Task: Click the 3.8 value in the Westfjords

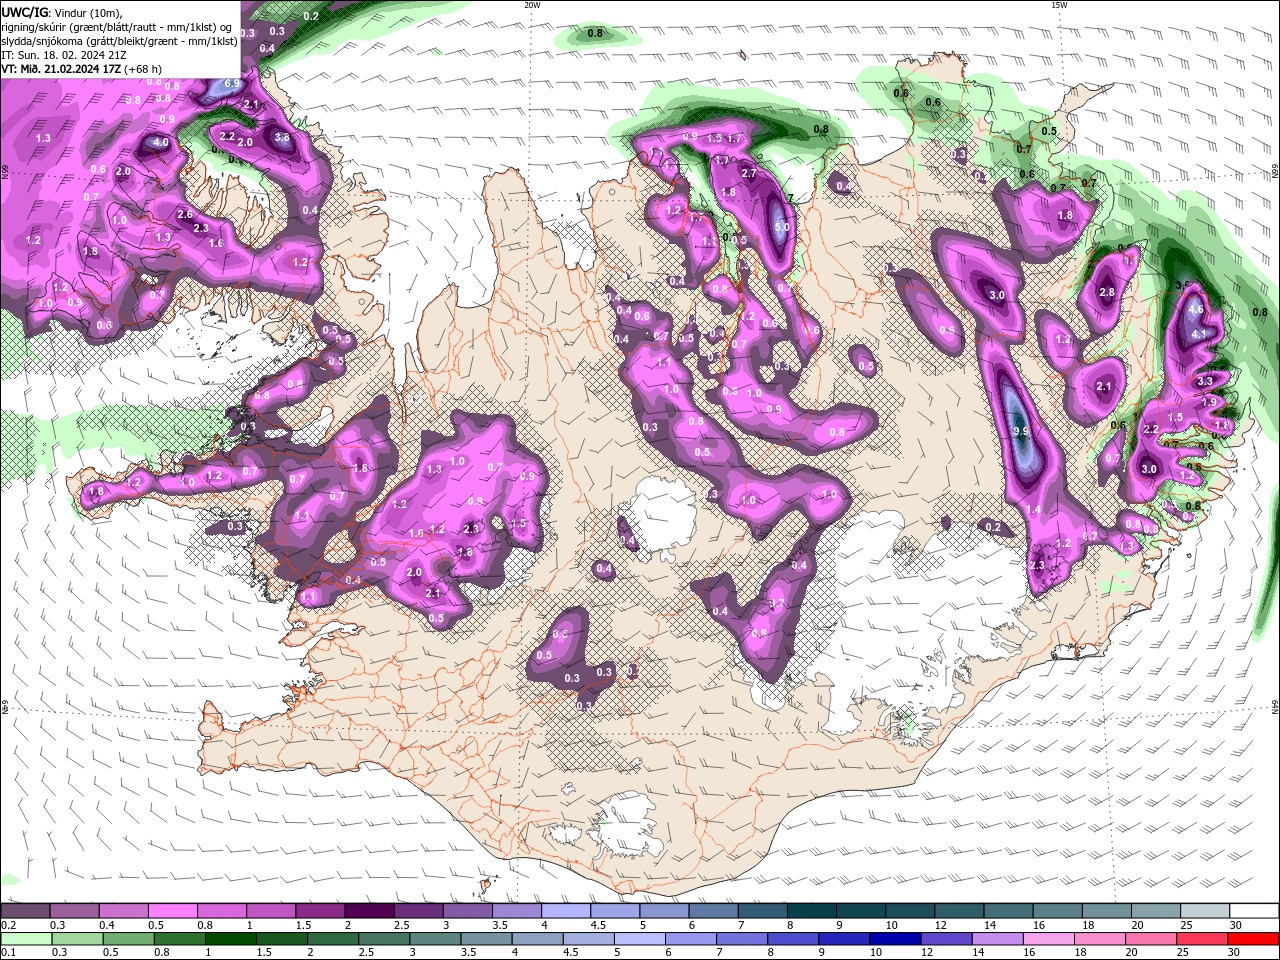Action: click(282, 138)
